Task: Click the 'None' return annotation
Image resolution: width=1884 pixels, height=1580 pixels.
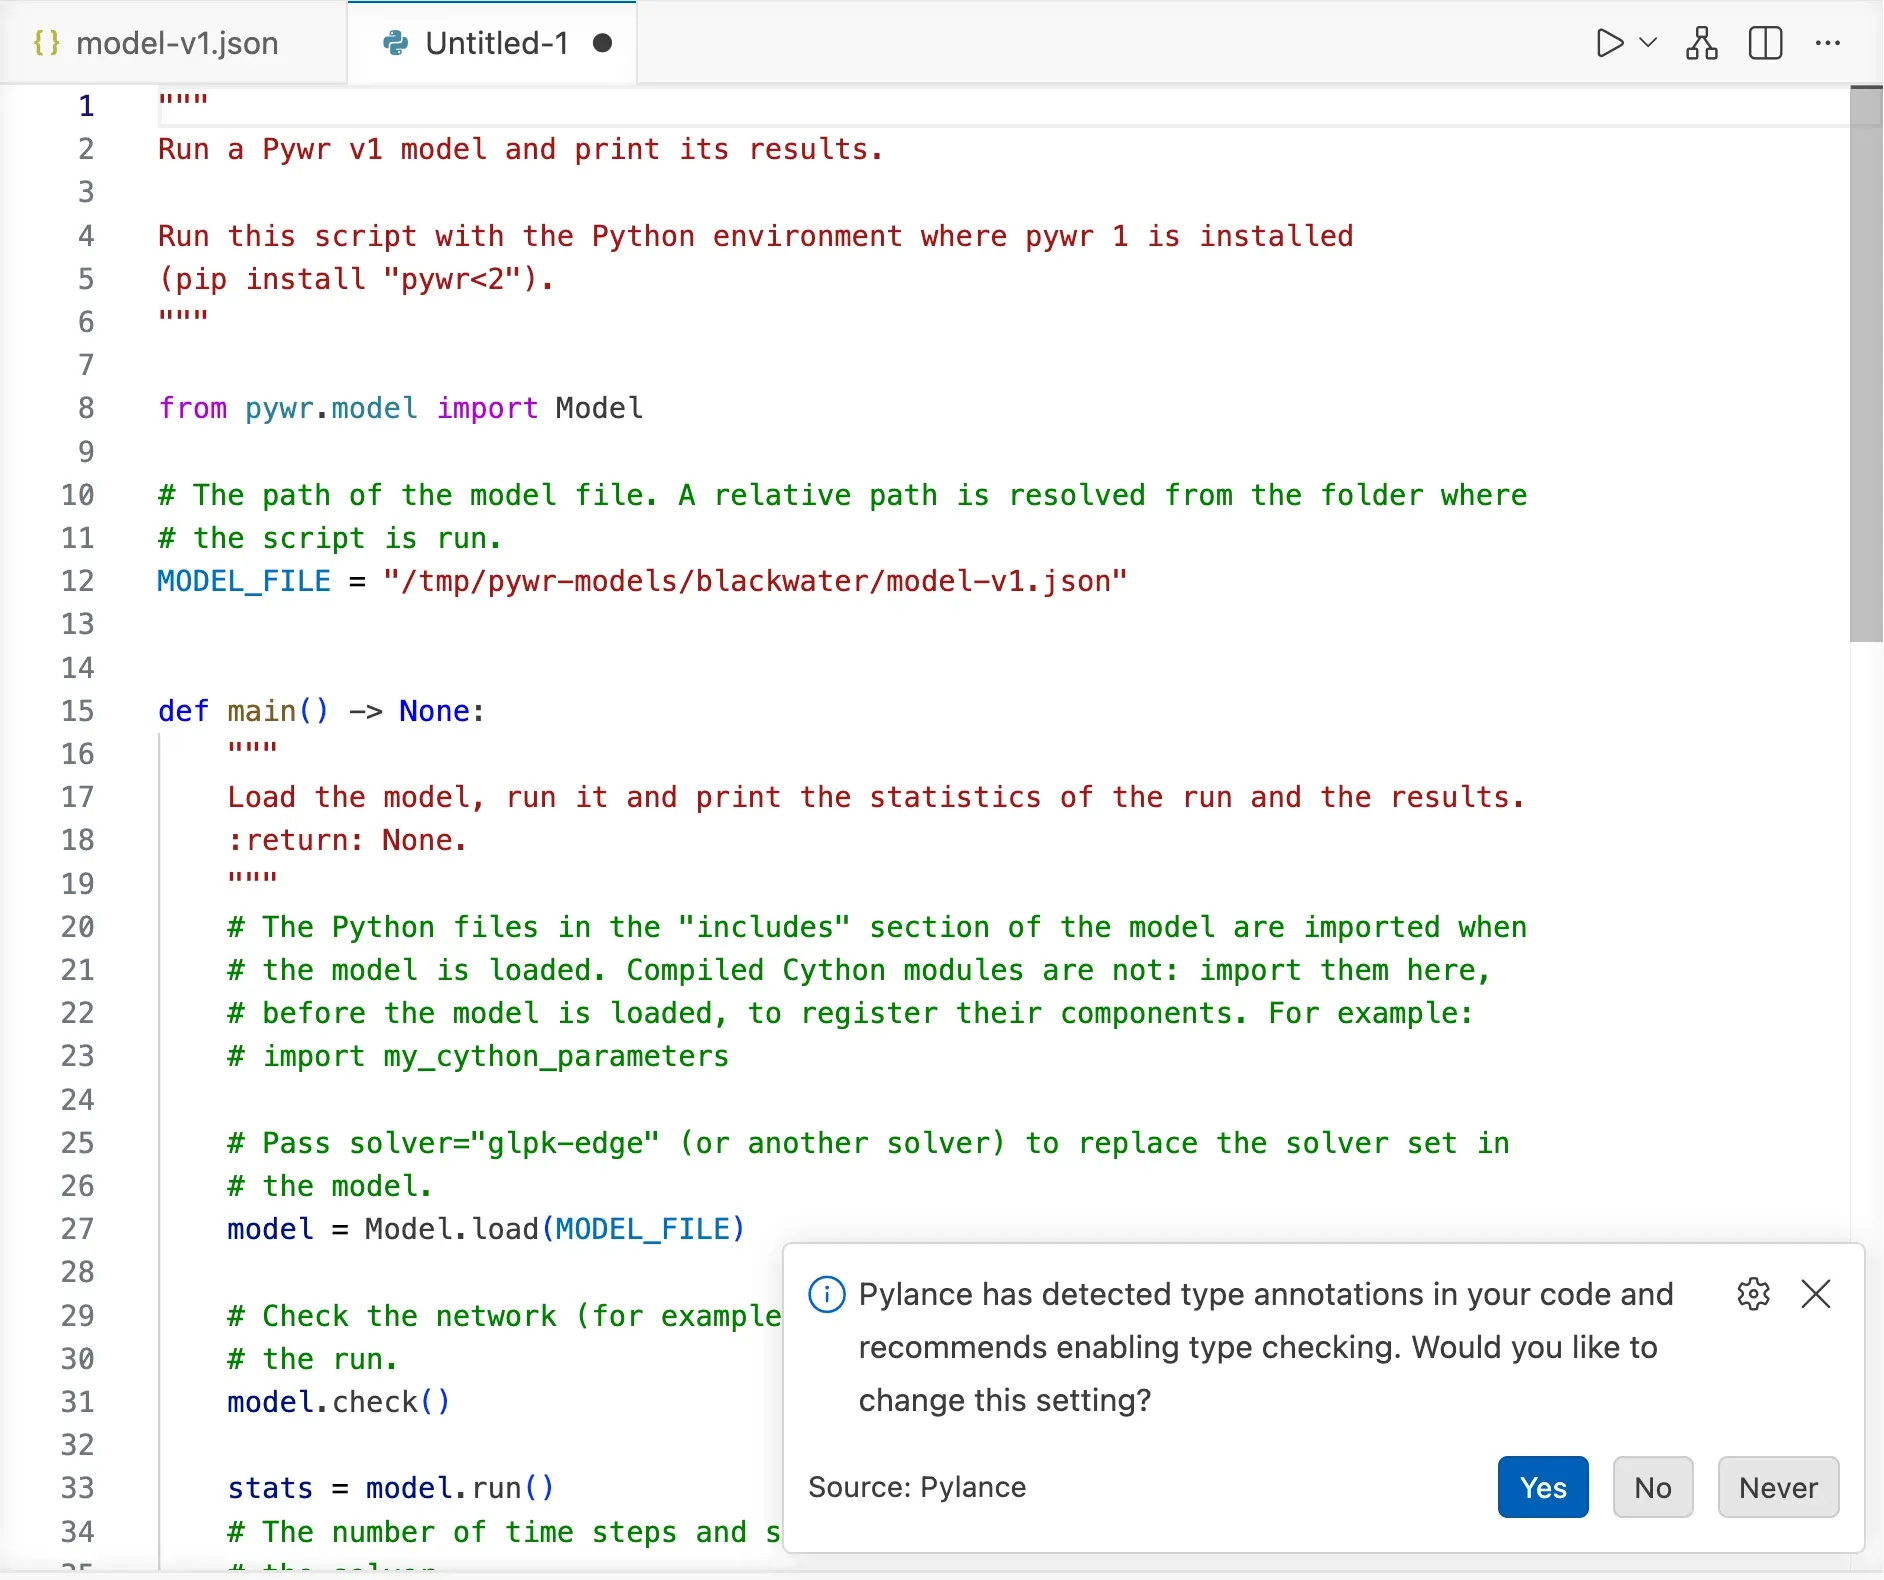Action: [x=434, y=711]
